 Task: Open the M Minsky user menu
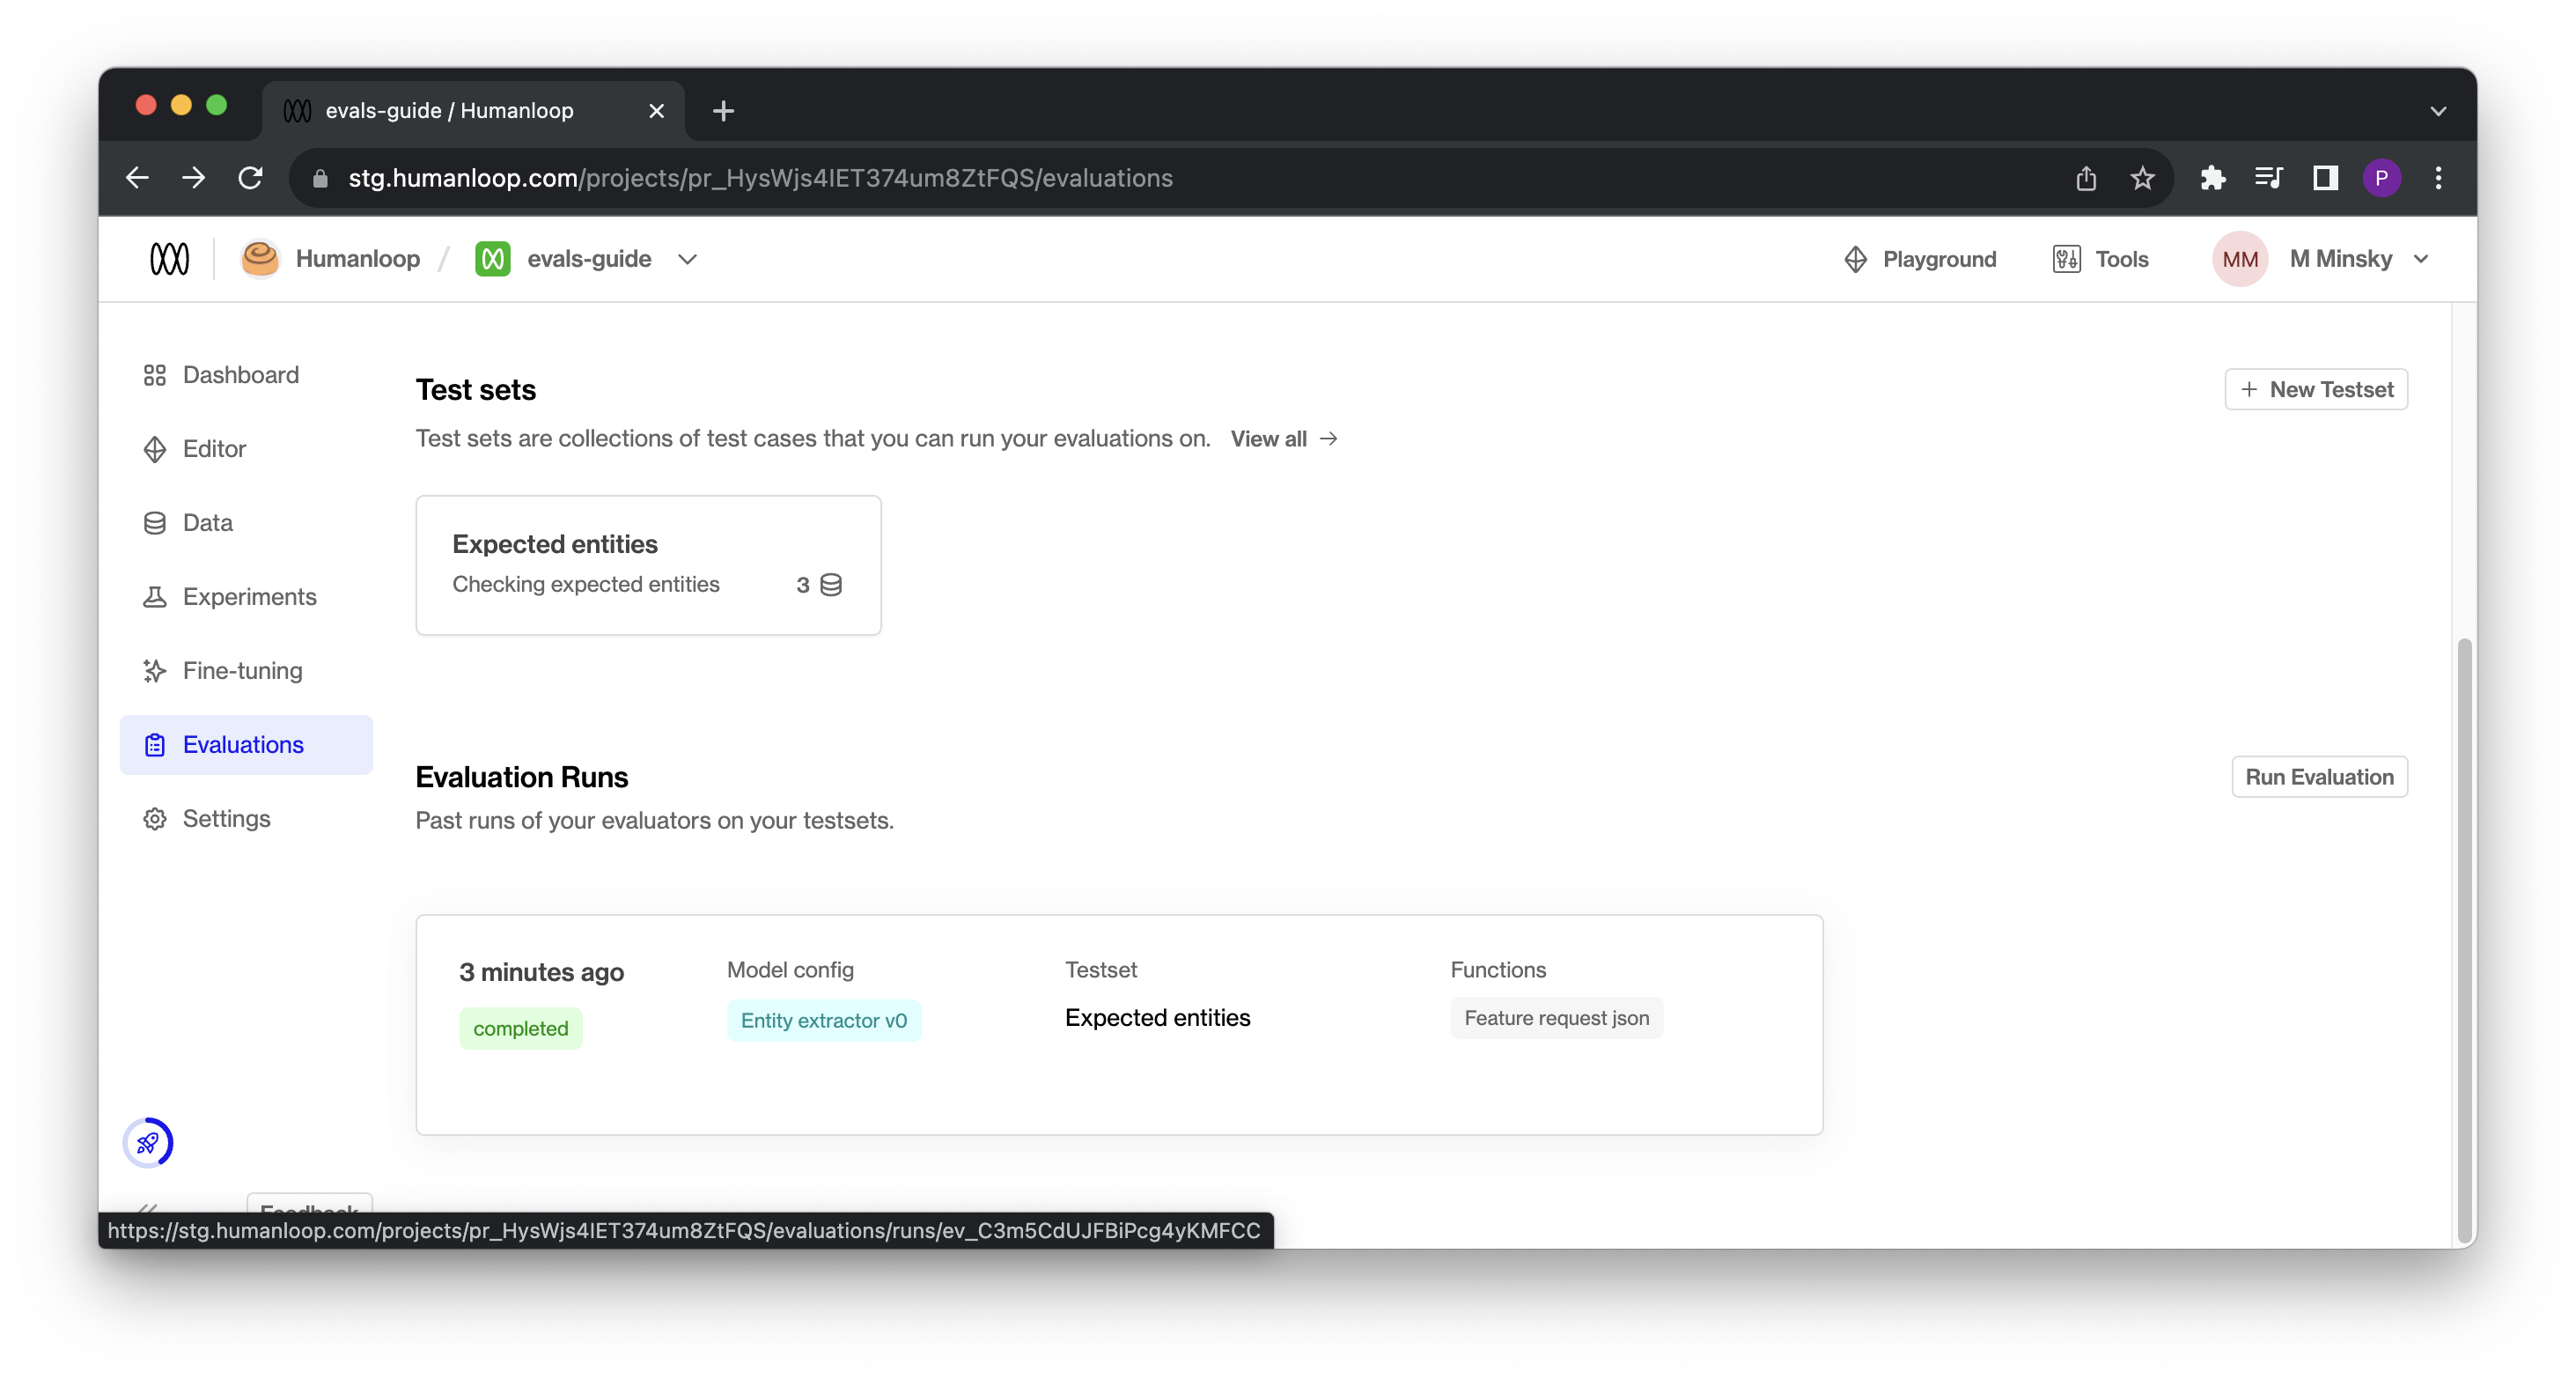[x=2340, y=259]
